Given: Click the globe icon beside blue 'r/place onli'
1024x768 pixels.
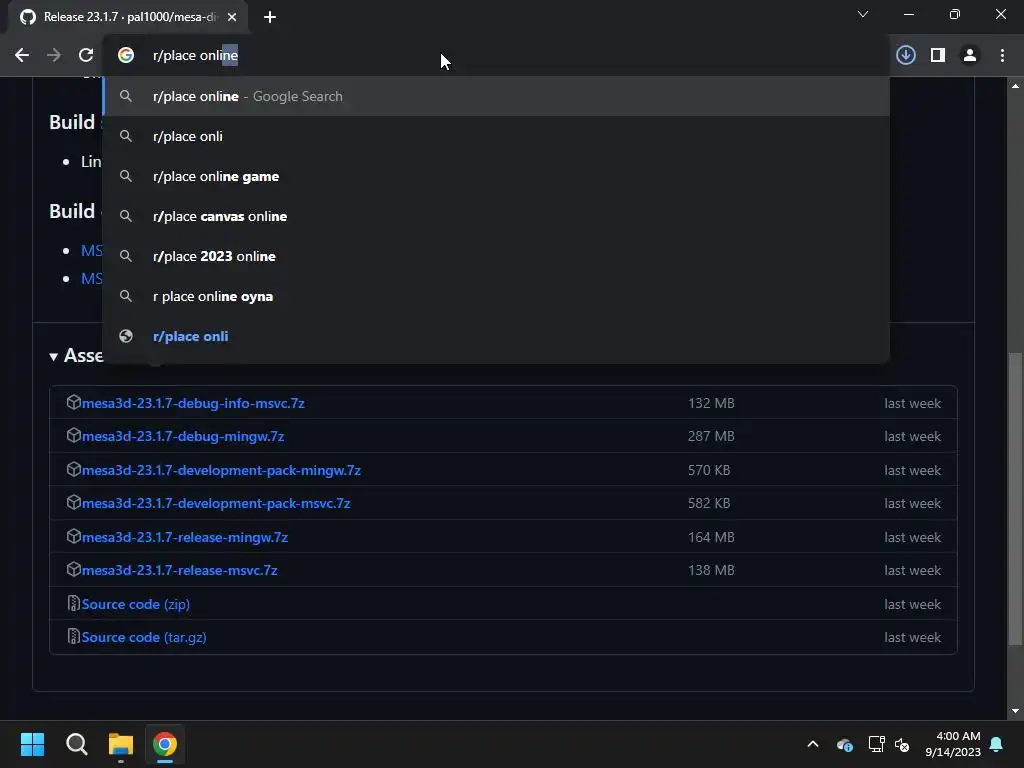Looking at the screenshot, I should pos(126,336).
